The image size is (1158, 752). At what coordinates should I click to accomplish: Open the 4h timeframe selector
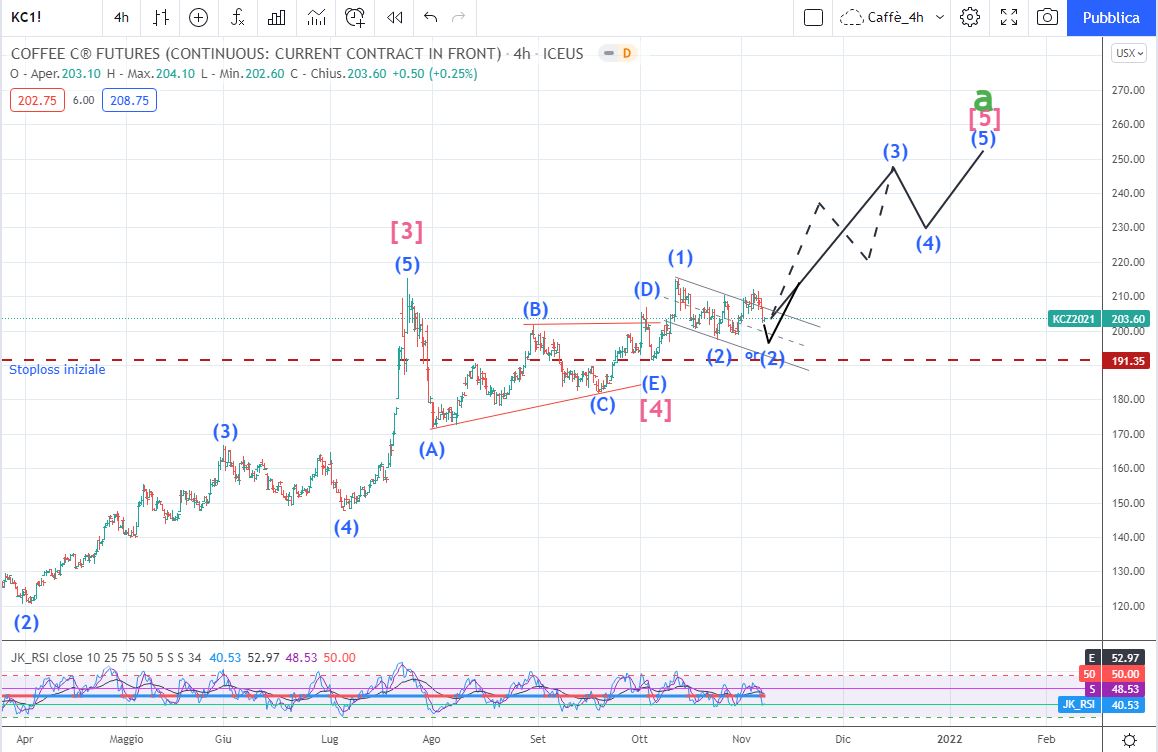tap(122, 17)
